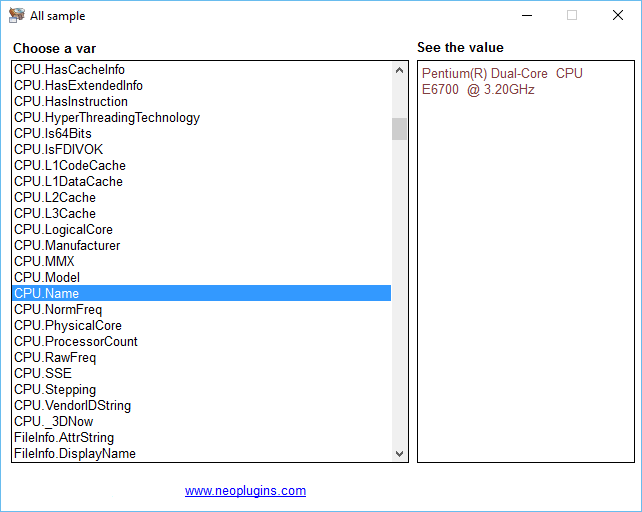Select CPU.HyperThreadingTechnology entry
The width and height of the screenshot is (642, 512).
pos(201,118)
